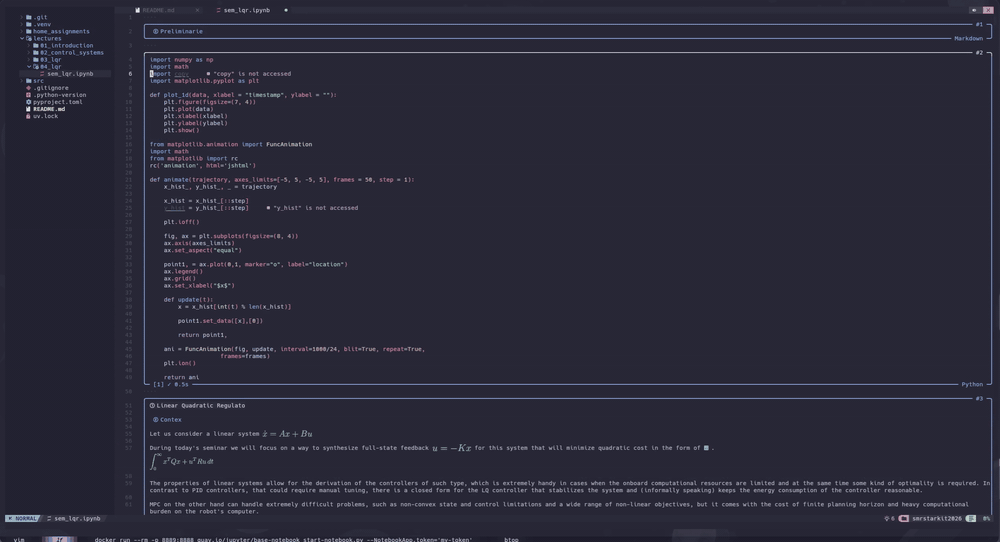Click the src folder icon
Screen dimensions: 1000x542
(x=29, y=81)
